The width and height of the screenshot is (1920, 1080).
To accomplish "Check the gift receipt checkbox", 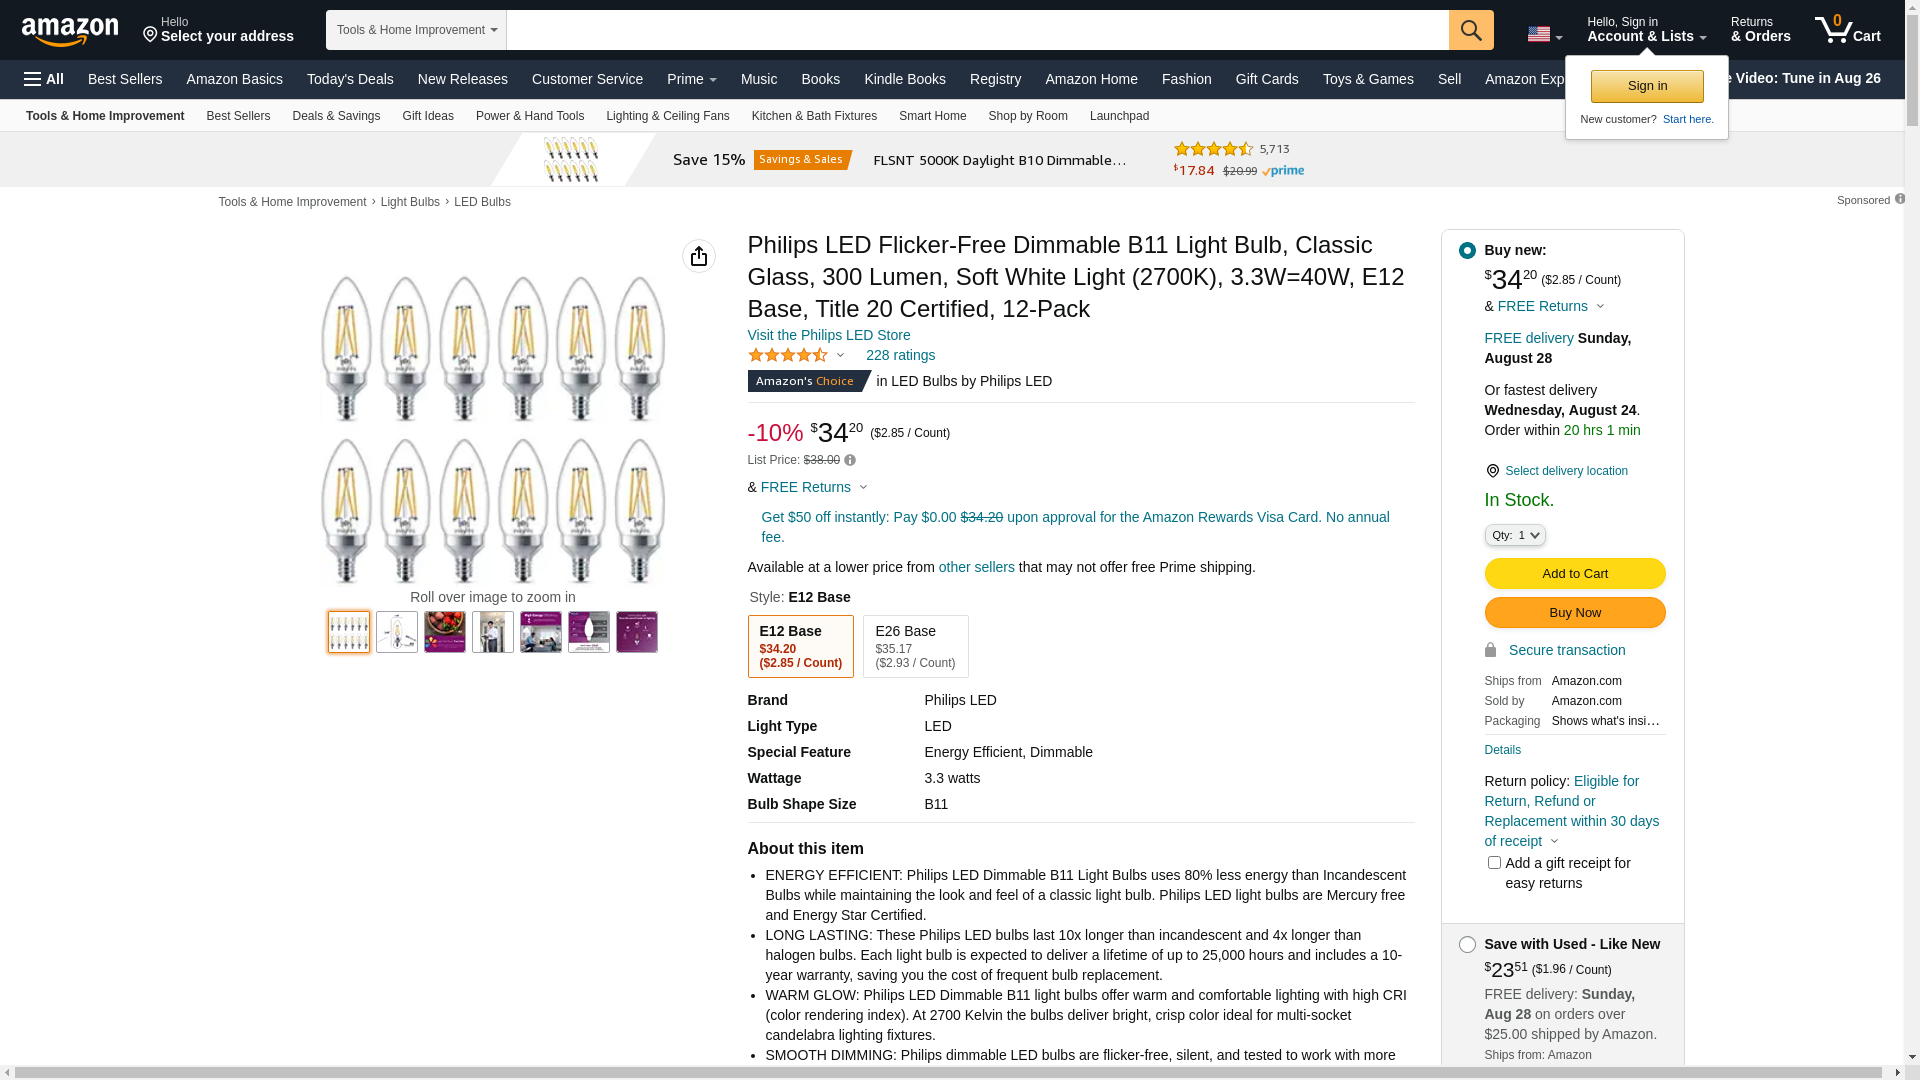I will click(x=1494, y=863).
